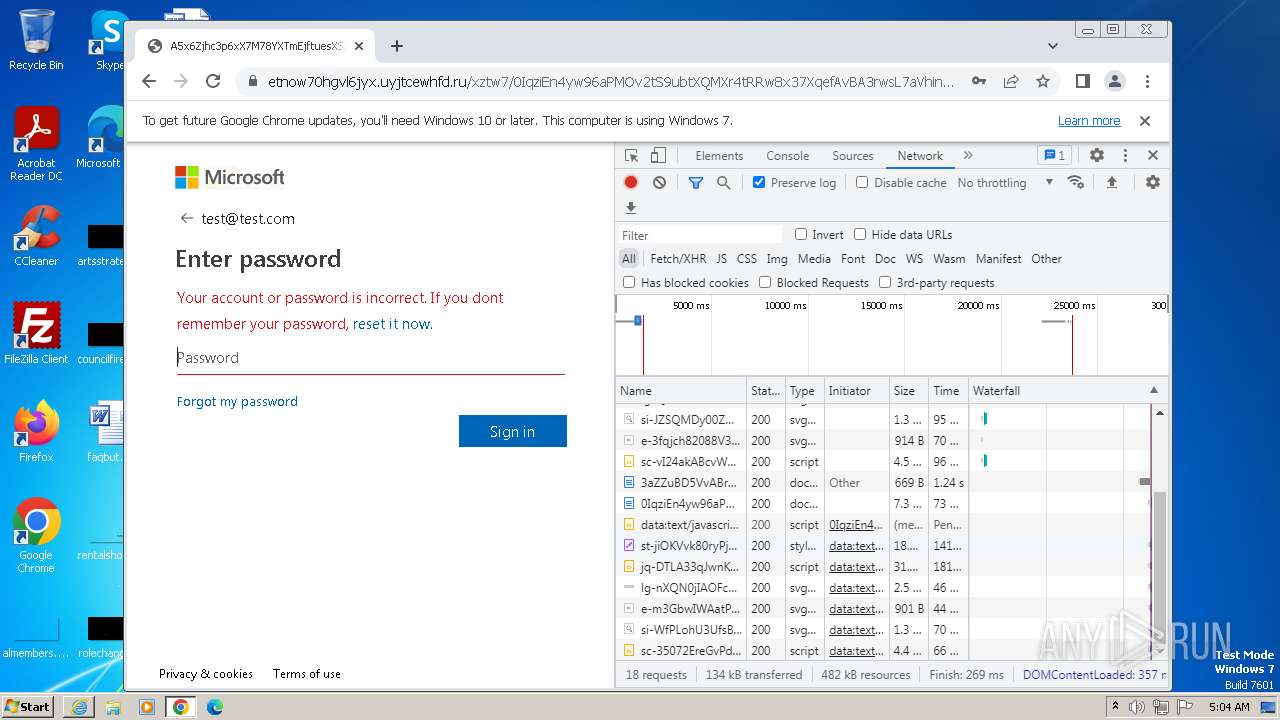The width and height of the screenshot is (1280, 720).
Task: Open CCleaner desktop shortcut
Action: pyautogui.click(x=36, y=237)
